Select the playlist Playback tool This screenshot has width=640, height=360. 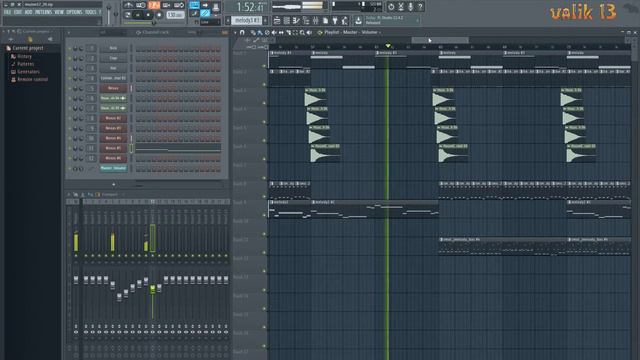(309, 32)
